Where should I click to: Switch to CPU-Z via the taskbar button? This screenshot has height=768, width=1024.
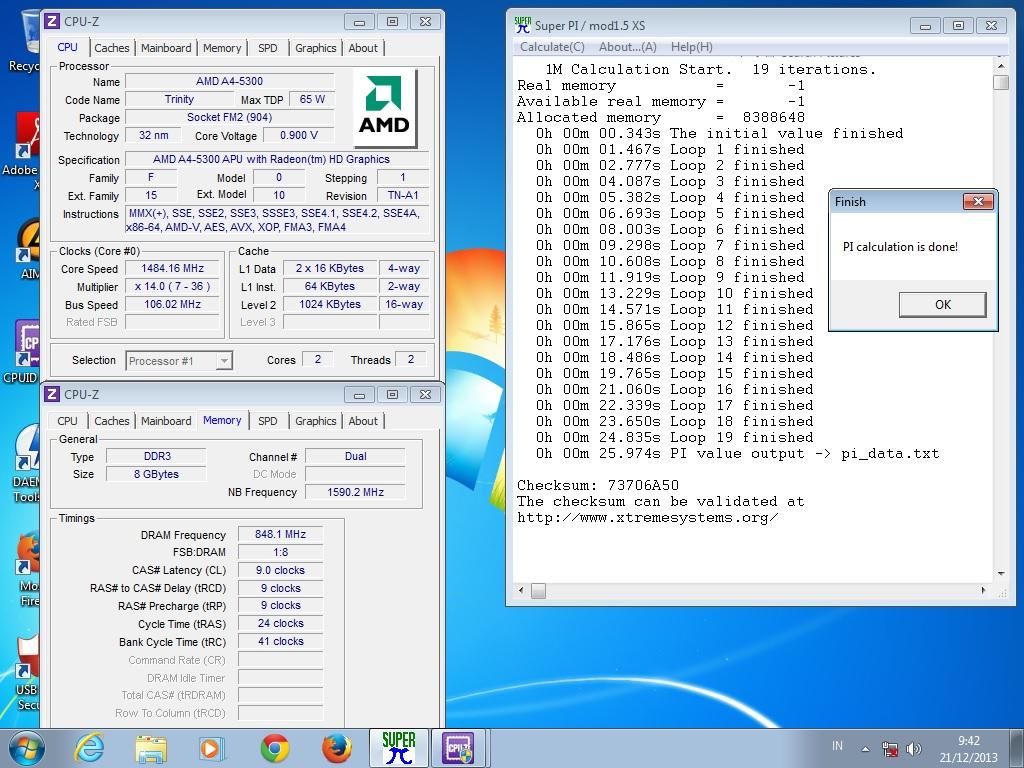click(x=458, y=748)
